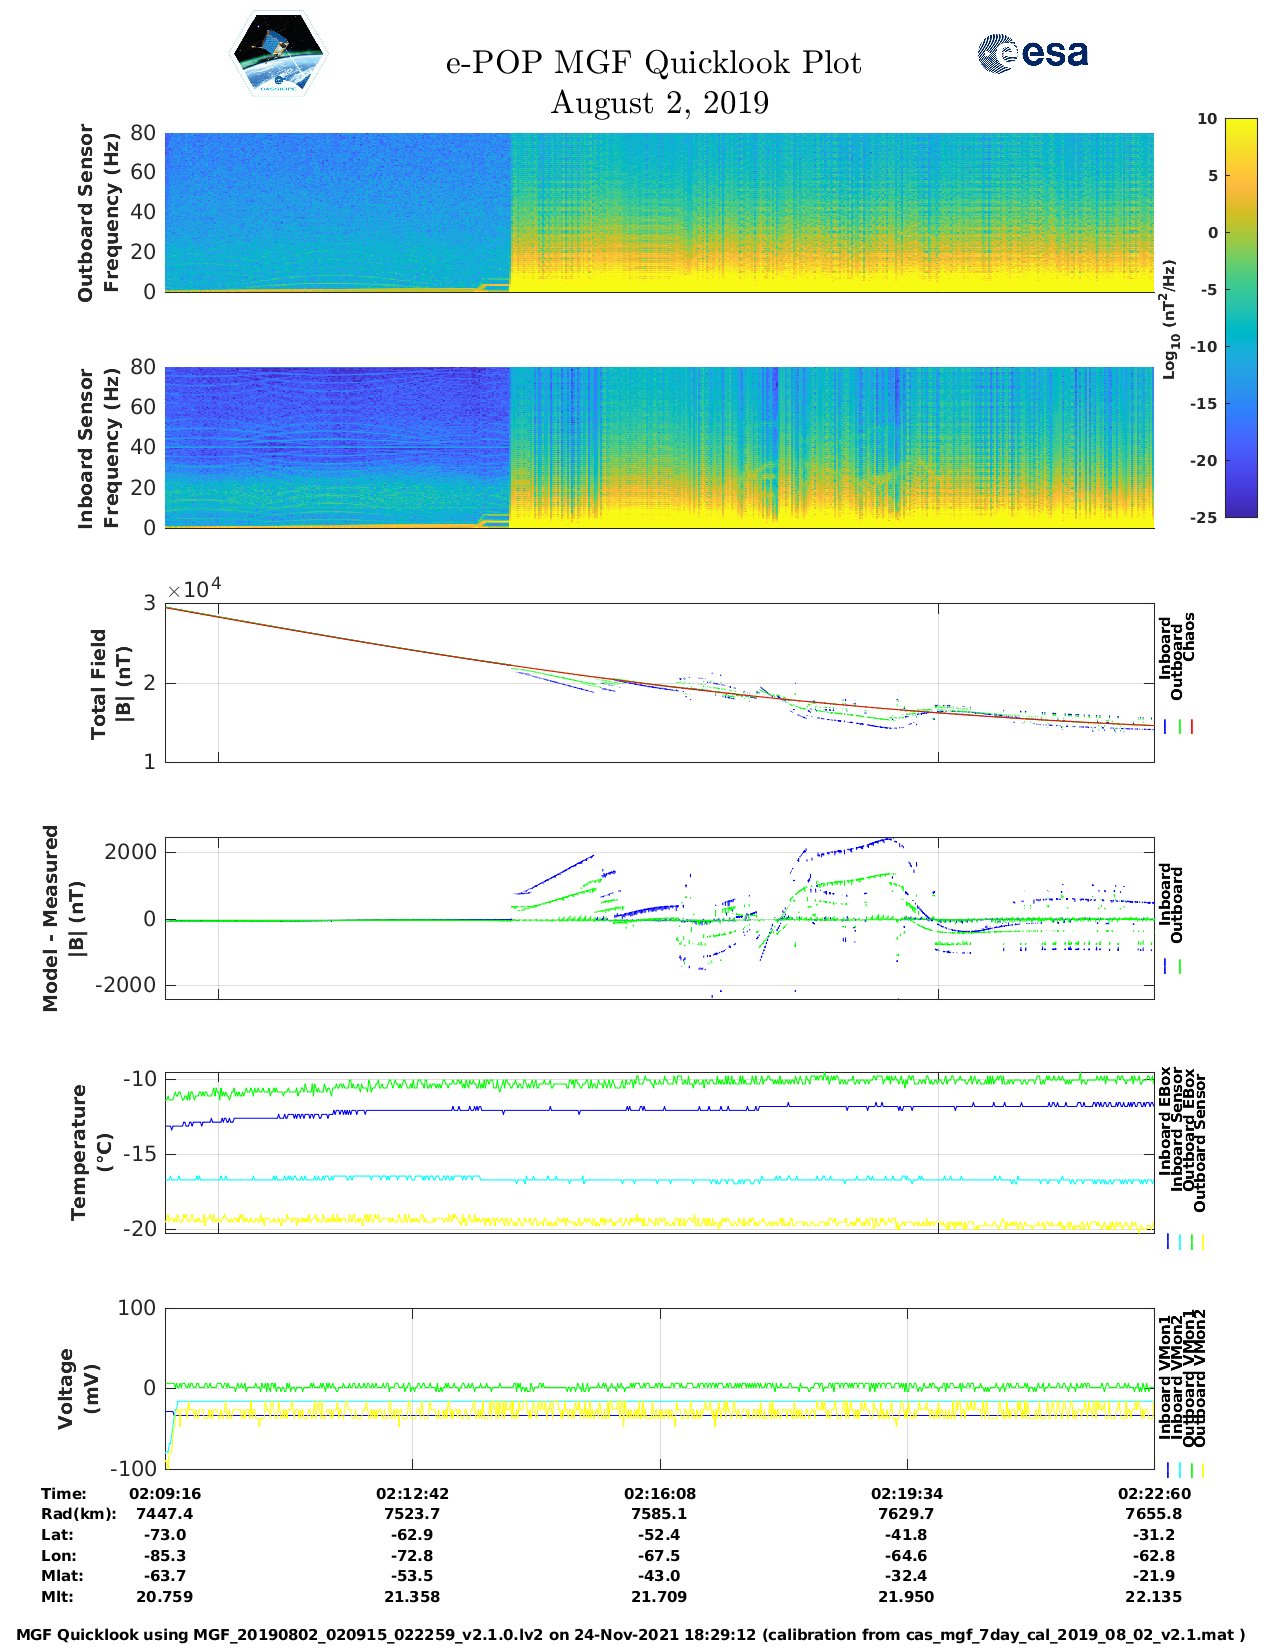Click the e-POP MGF Quicklook Plot title
The width and height of the screenshot is (1275, 1650).
coord(653,63)
